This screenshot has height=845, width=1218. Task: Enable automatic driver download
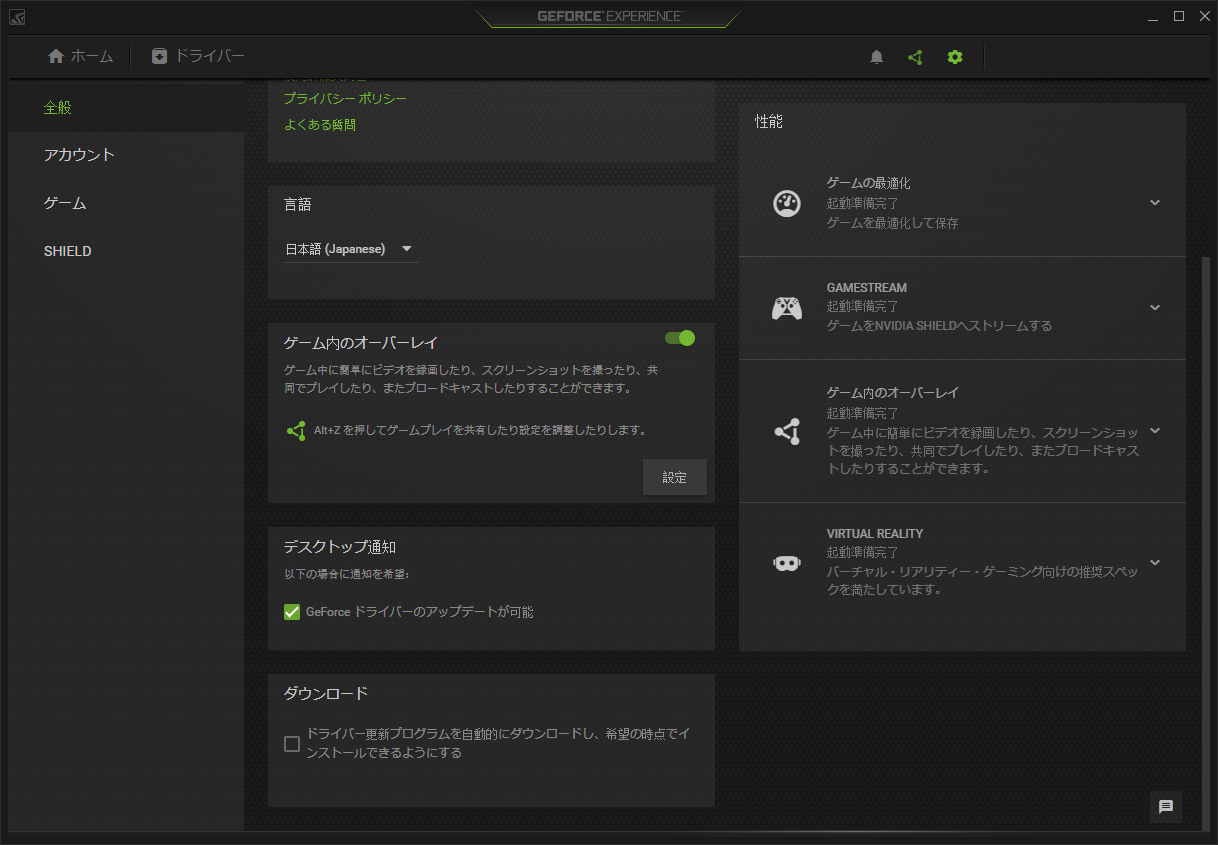pyautogui.click(x=291, y=743)
